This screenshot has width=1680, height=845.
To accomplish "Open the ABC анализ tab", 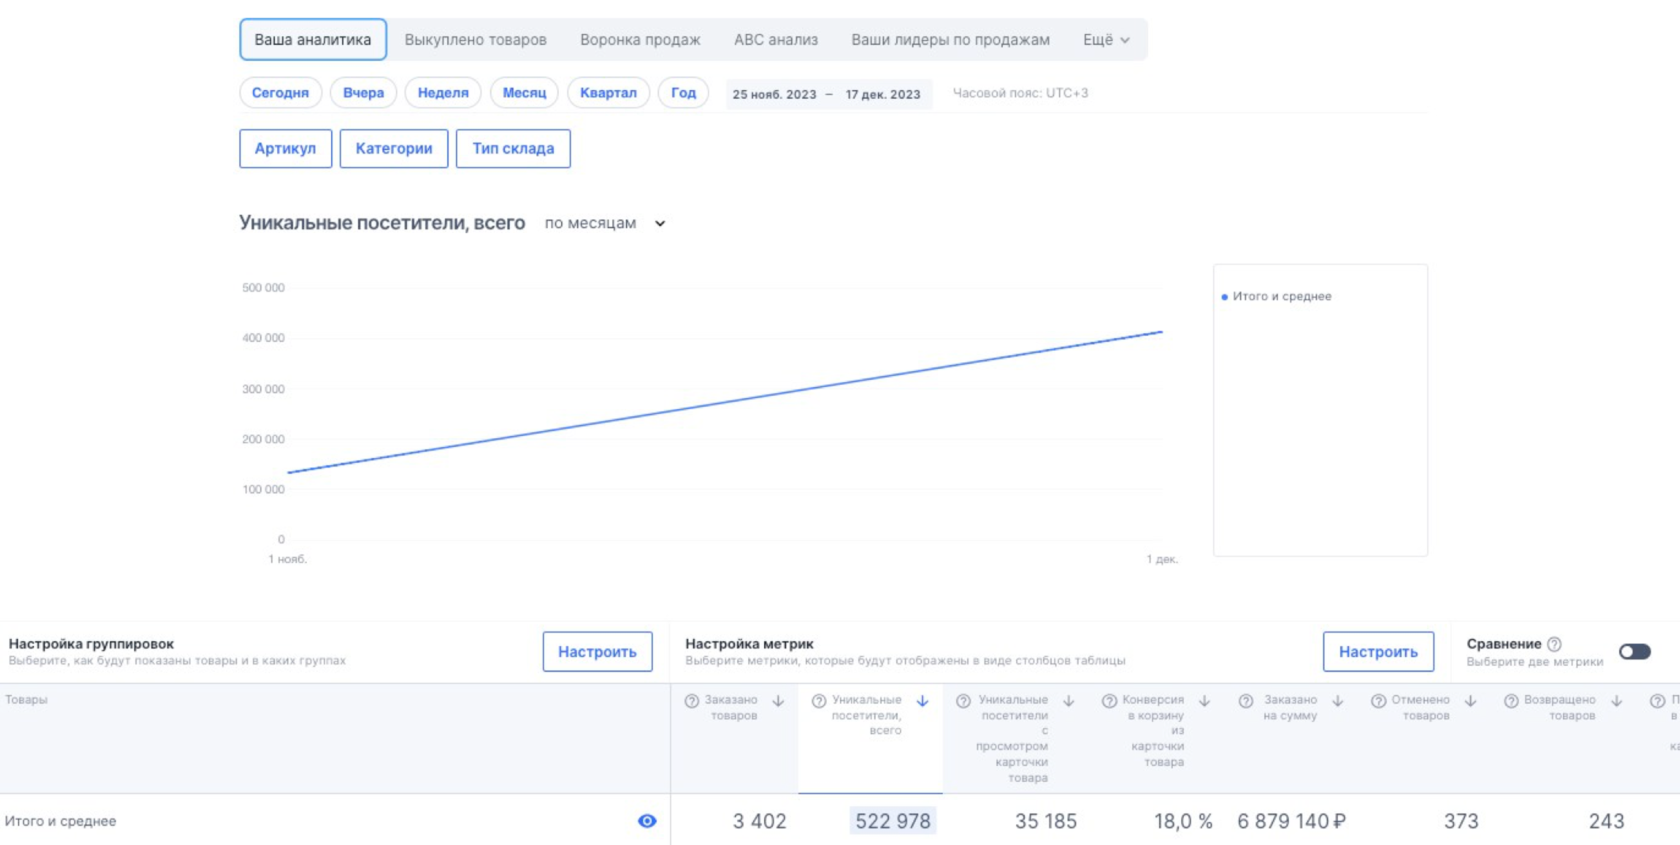I will 776,40.
